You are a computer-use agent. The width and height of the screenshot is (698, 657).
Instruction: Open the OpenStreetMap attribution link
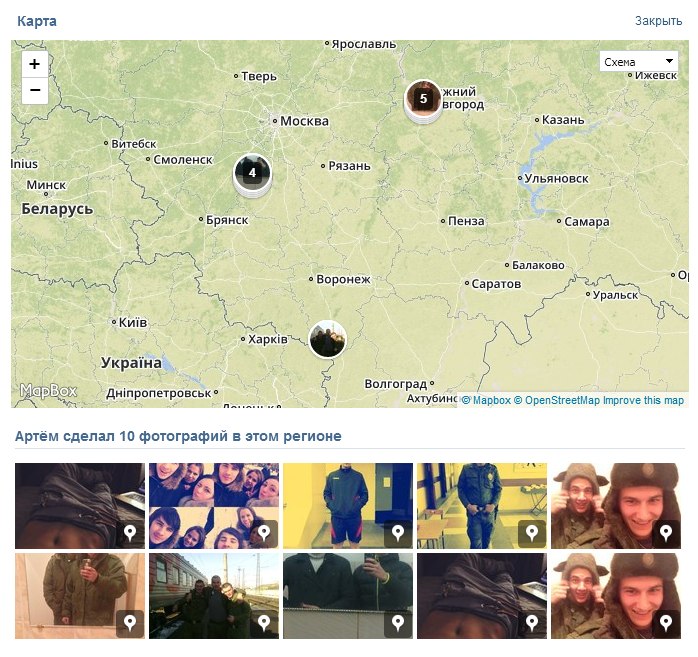[557, 400]
